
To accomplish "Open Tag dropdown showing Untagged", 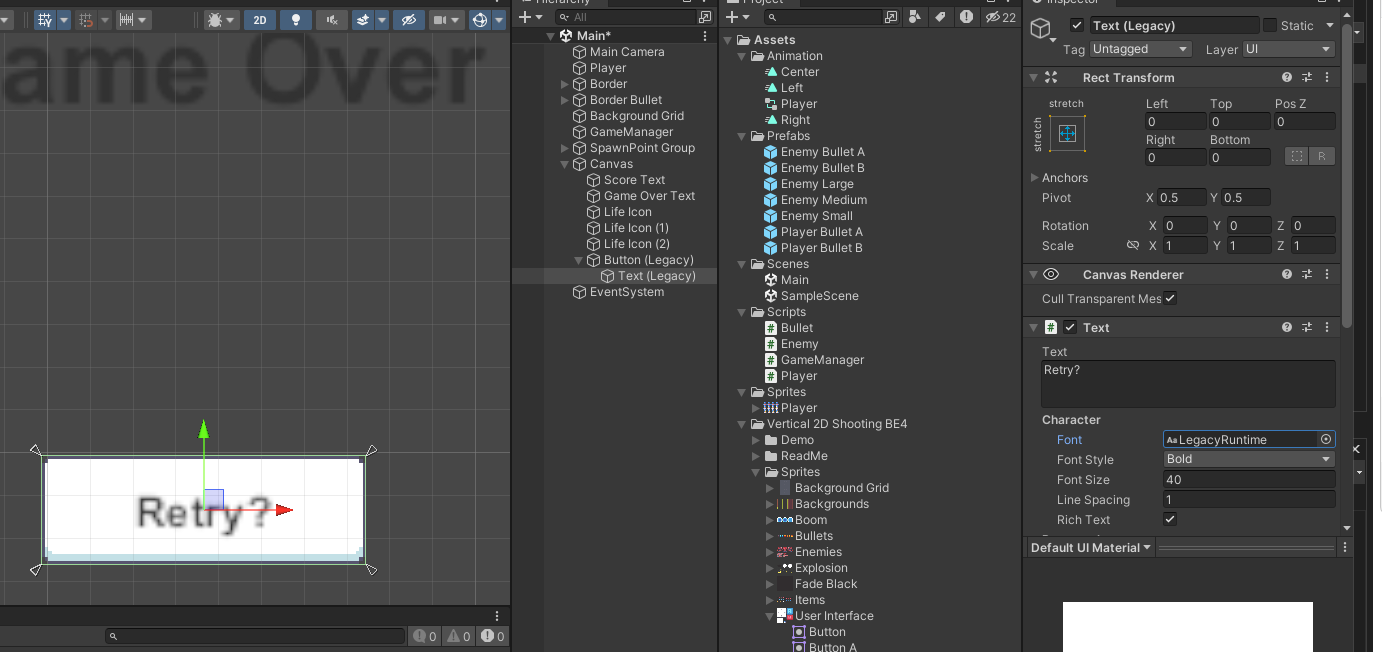I will [x=1141, y=49].
